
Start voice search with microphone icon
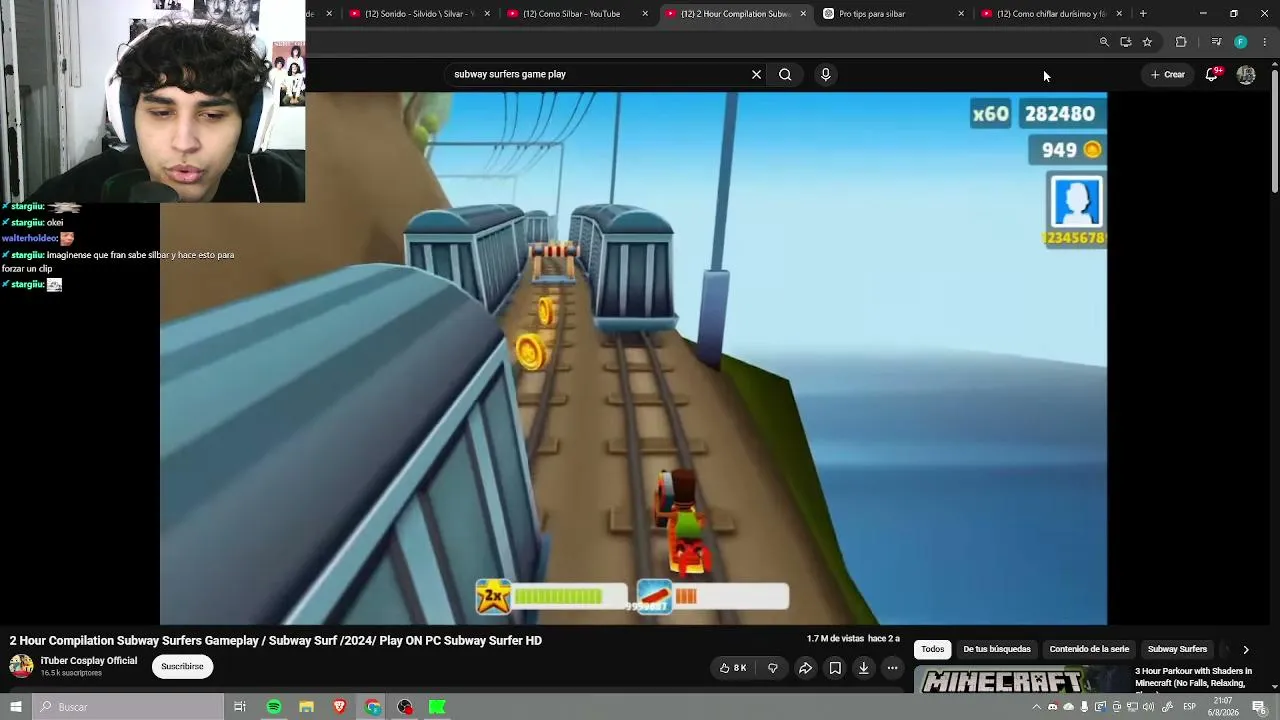click(825, 74)
